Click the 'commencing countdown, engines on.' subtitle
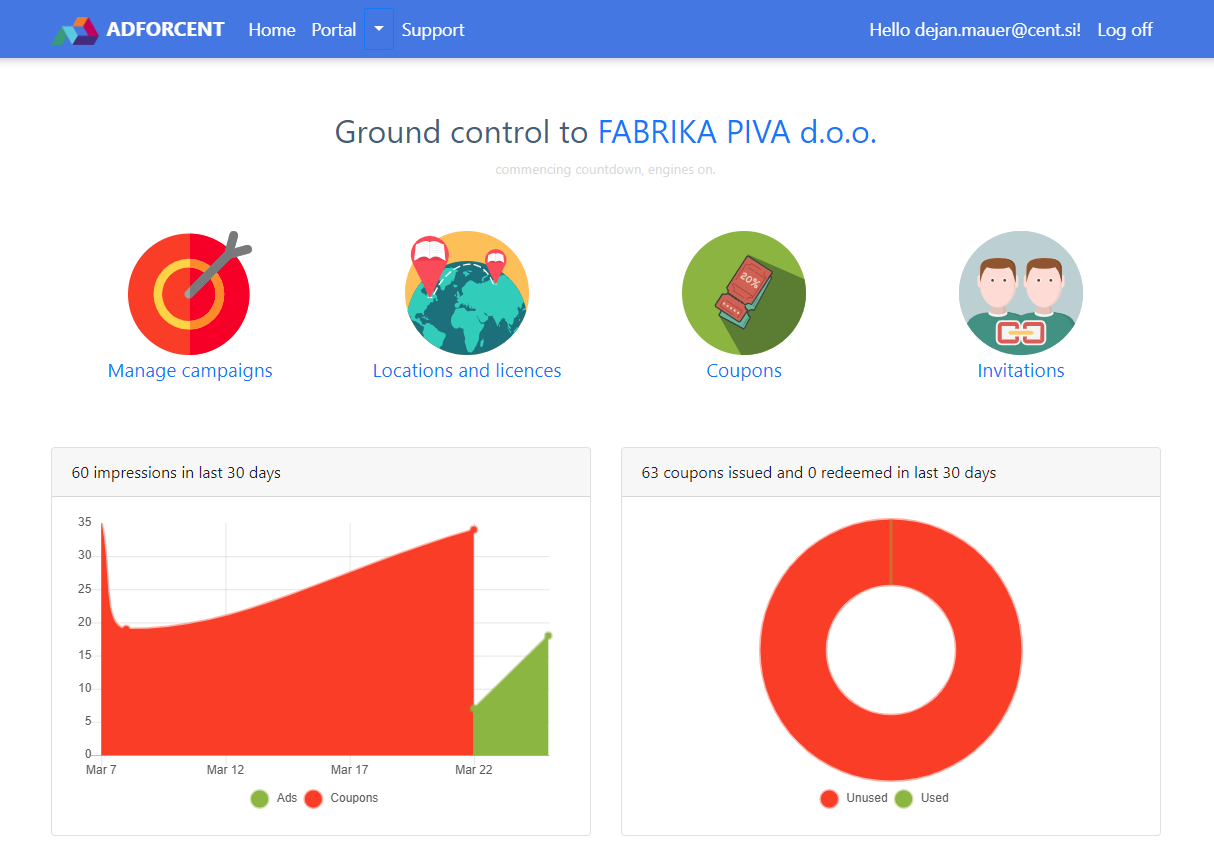Screen dimensions: 1214x867 (x=606, y=170)
